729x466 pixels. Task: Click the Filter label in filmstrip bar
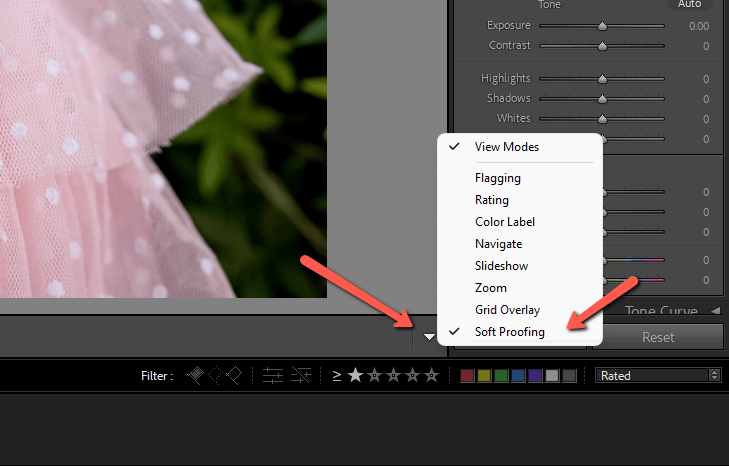(157, 376)
